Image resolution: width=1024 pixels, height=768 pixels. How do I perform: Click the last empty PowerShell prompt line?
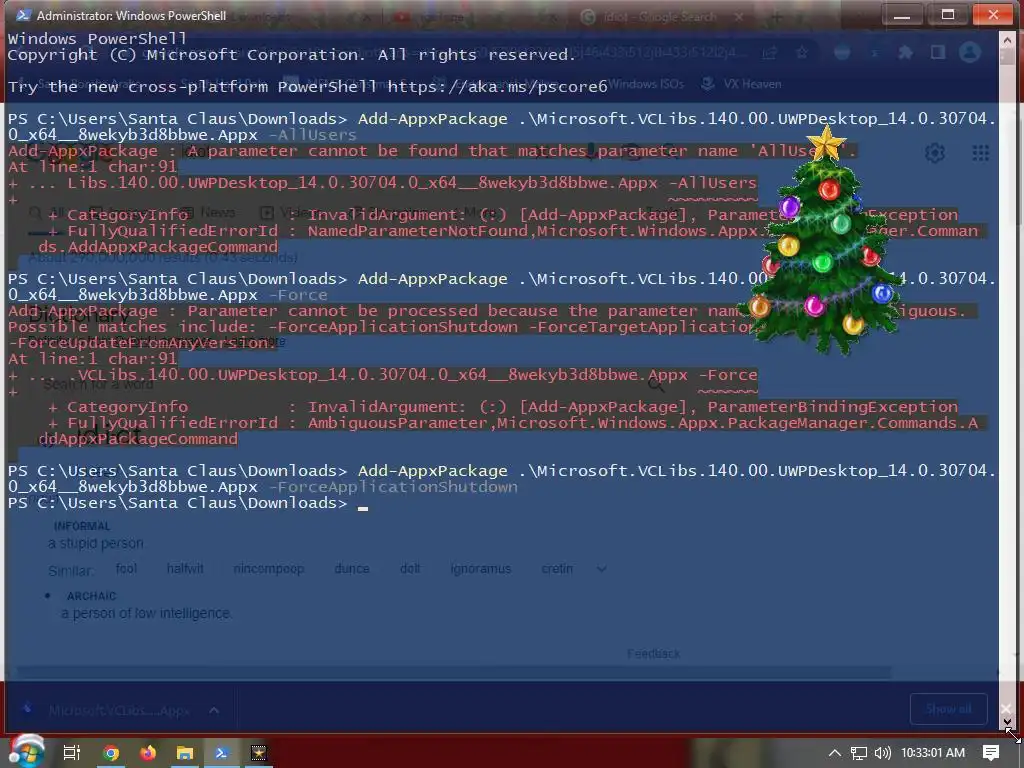point(188,503)
